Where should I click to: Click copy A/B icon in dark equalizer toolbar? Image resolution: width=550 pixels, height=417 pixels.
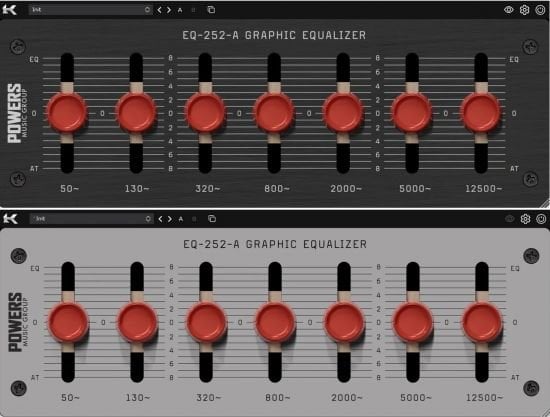(x=211, y=10)
